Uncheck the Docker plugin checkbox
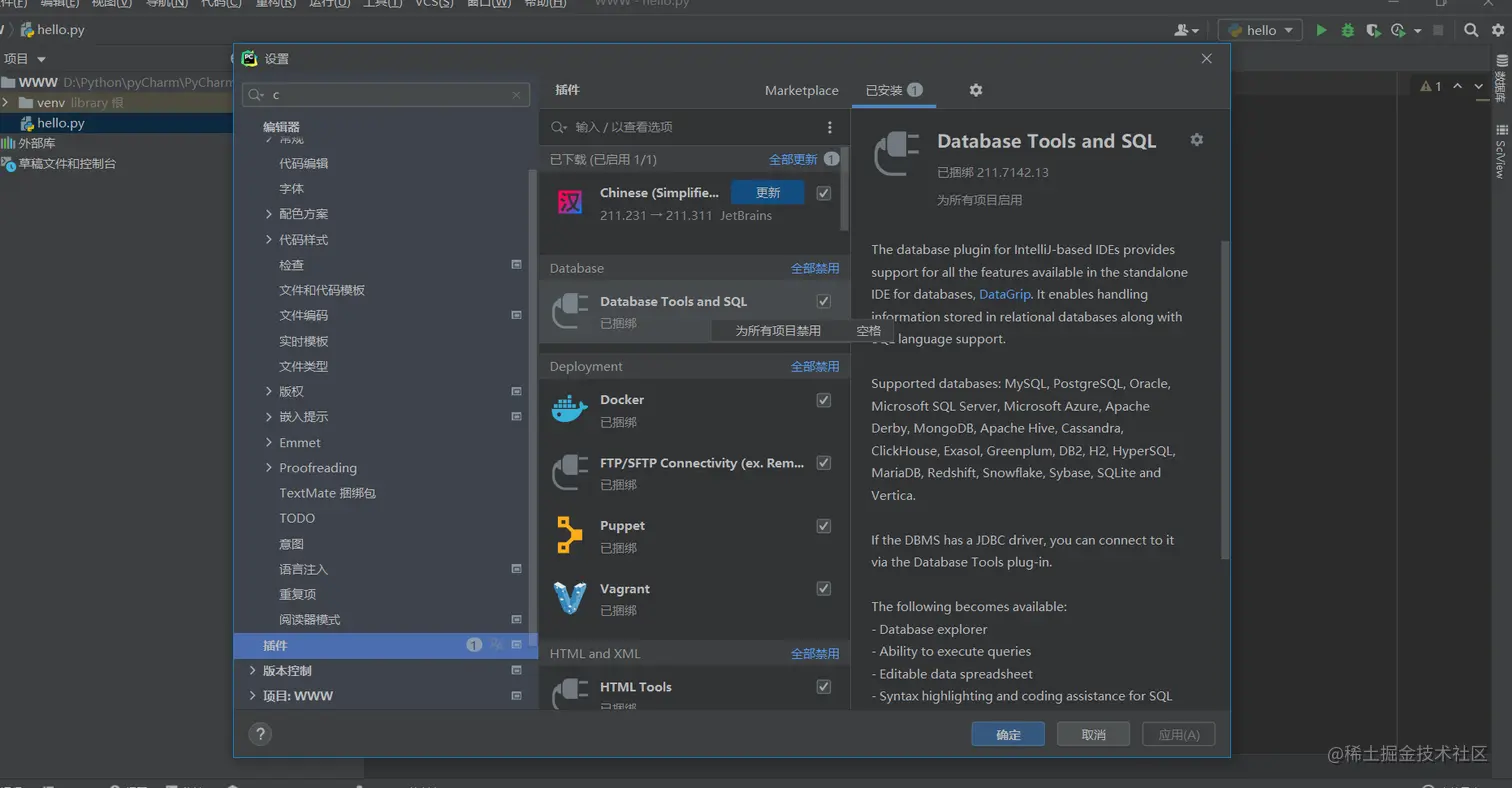Screen dimensions: 1512x788 [x=824, y=400]
